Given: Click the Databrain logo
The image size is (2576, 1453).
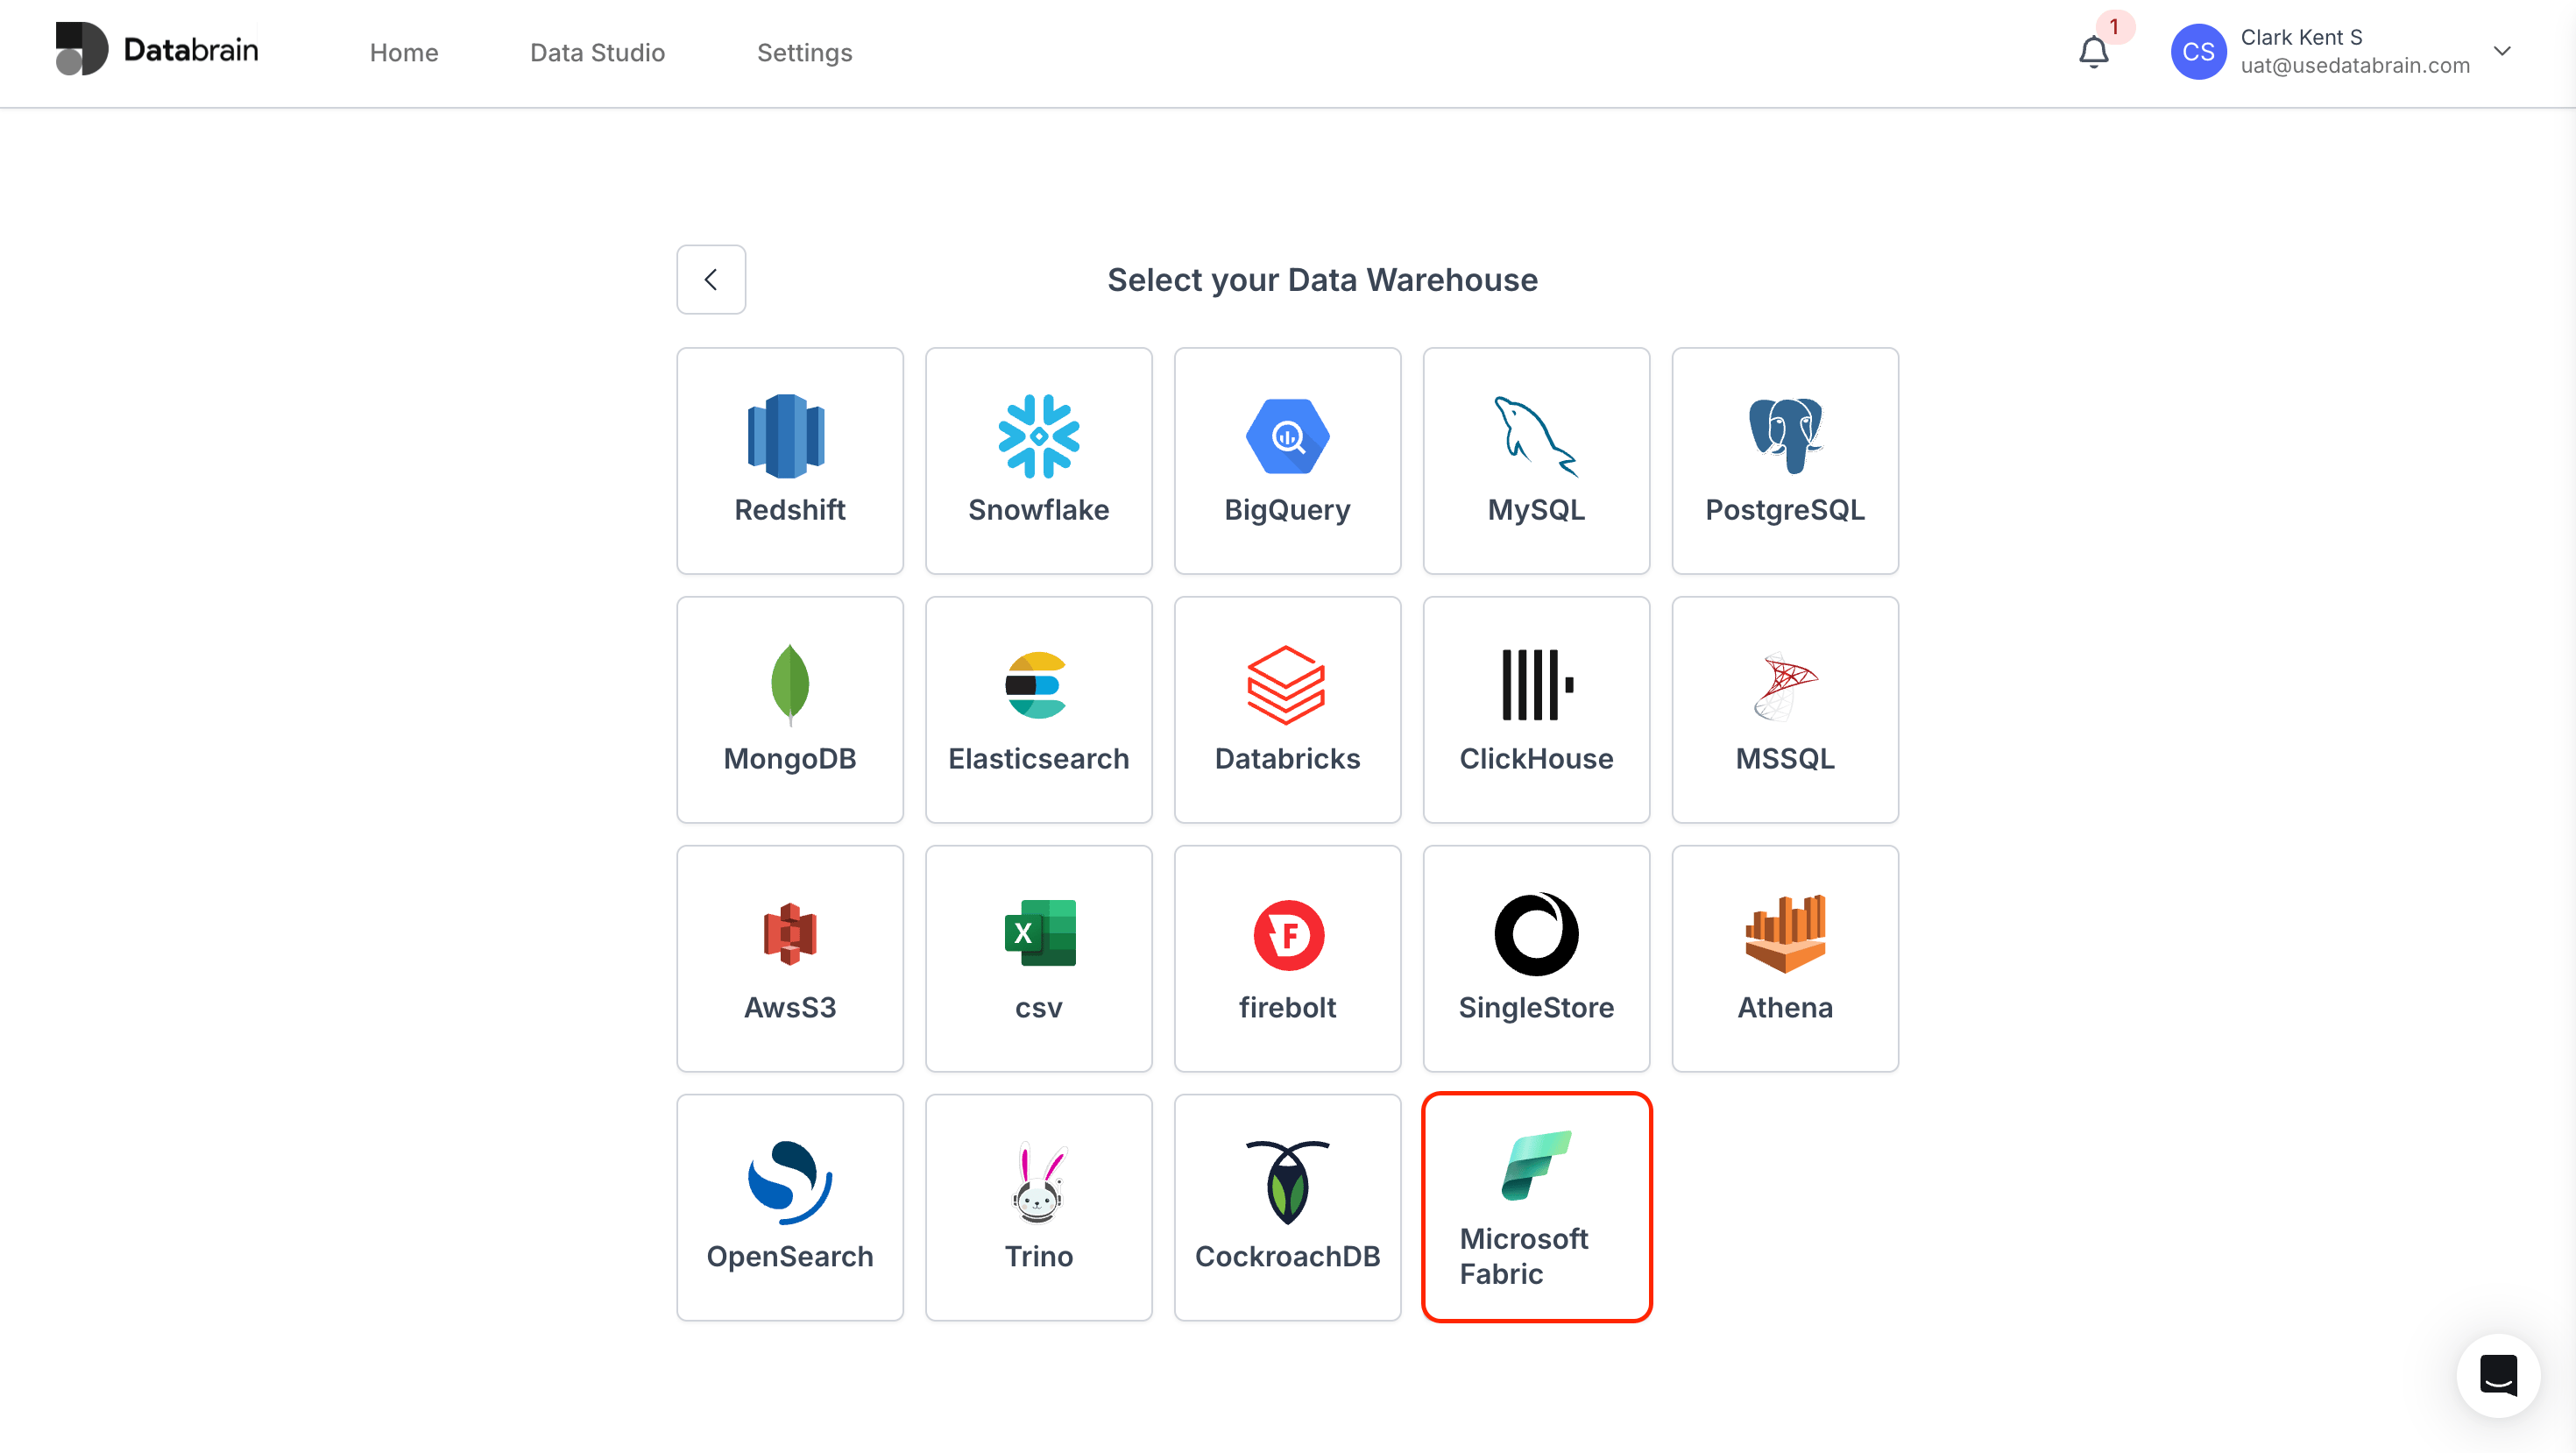Looking at the screenshot, I should click(x=157, y=49).
